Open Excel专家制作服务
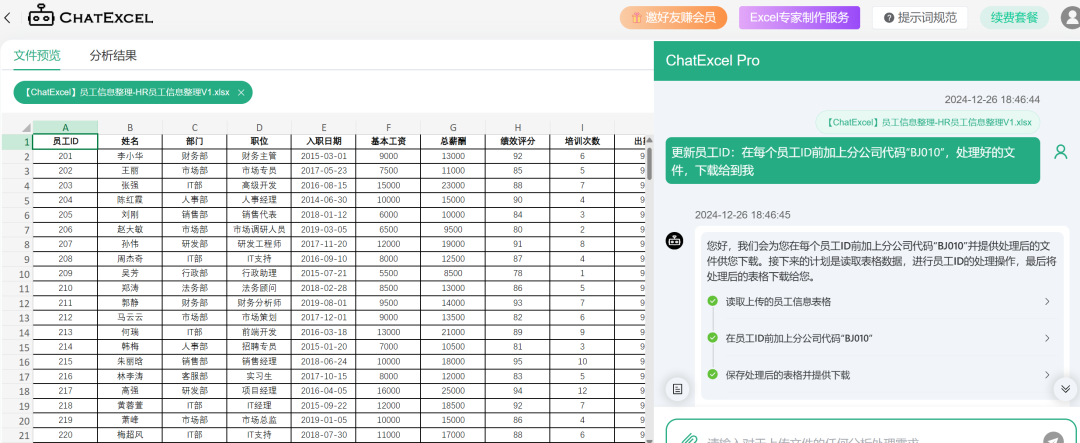Image resolution: width=1080 pixels, height=443 pixels. pos(799,18)
